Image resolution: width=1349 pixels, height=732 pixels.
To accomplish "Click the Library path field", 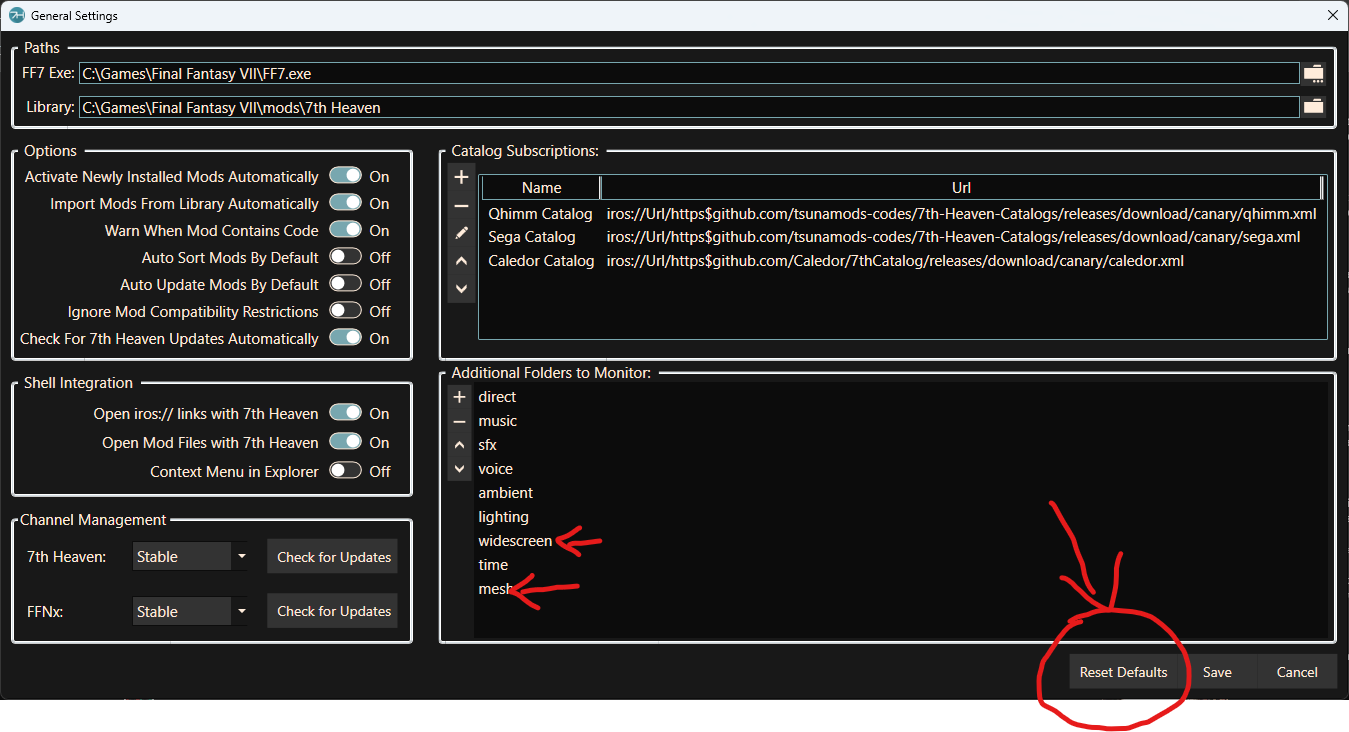I will click(689, 107).
